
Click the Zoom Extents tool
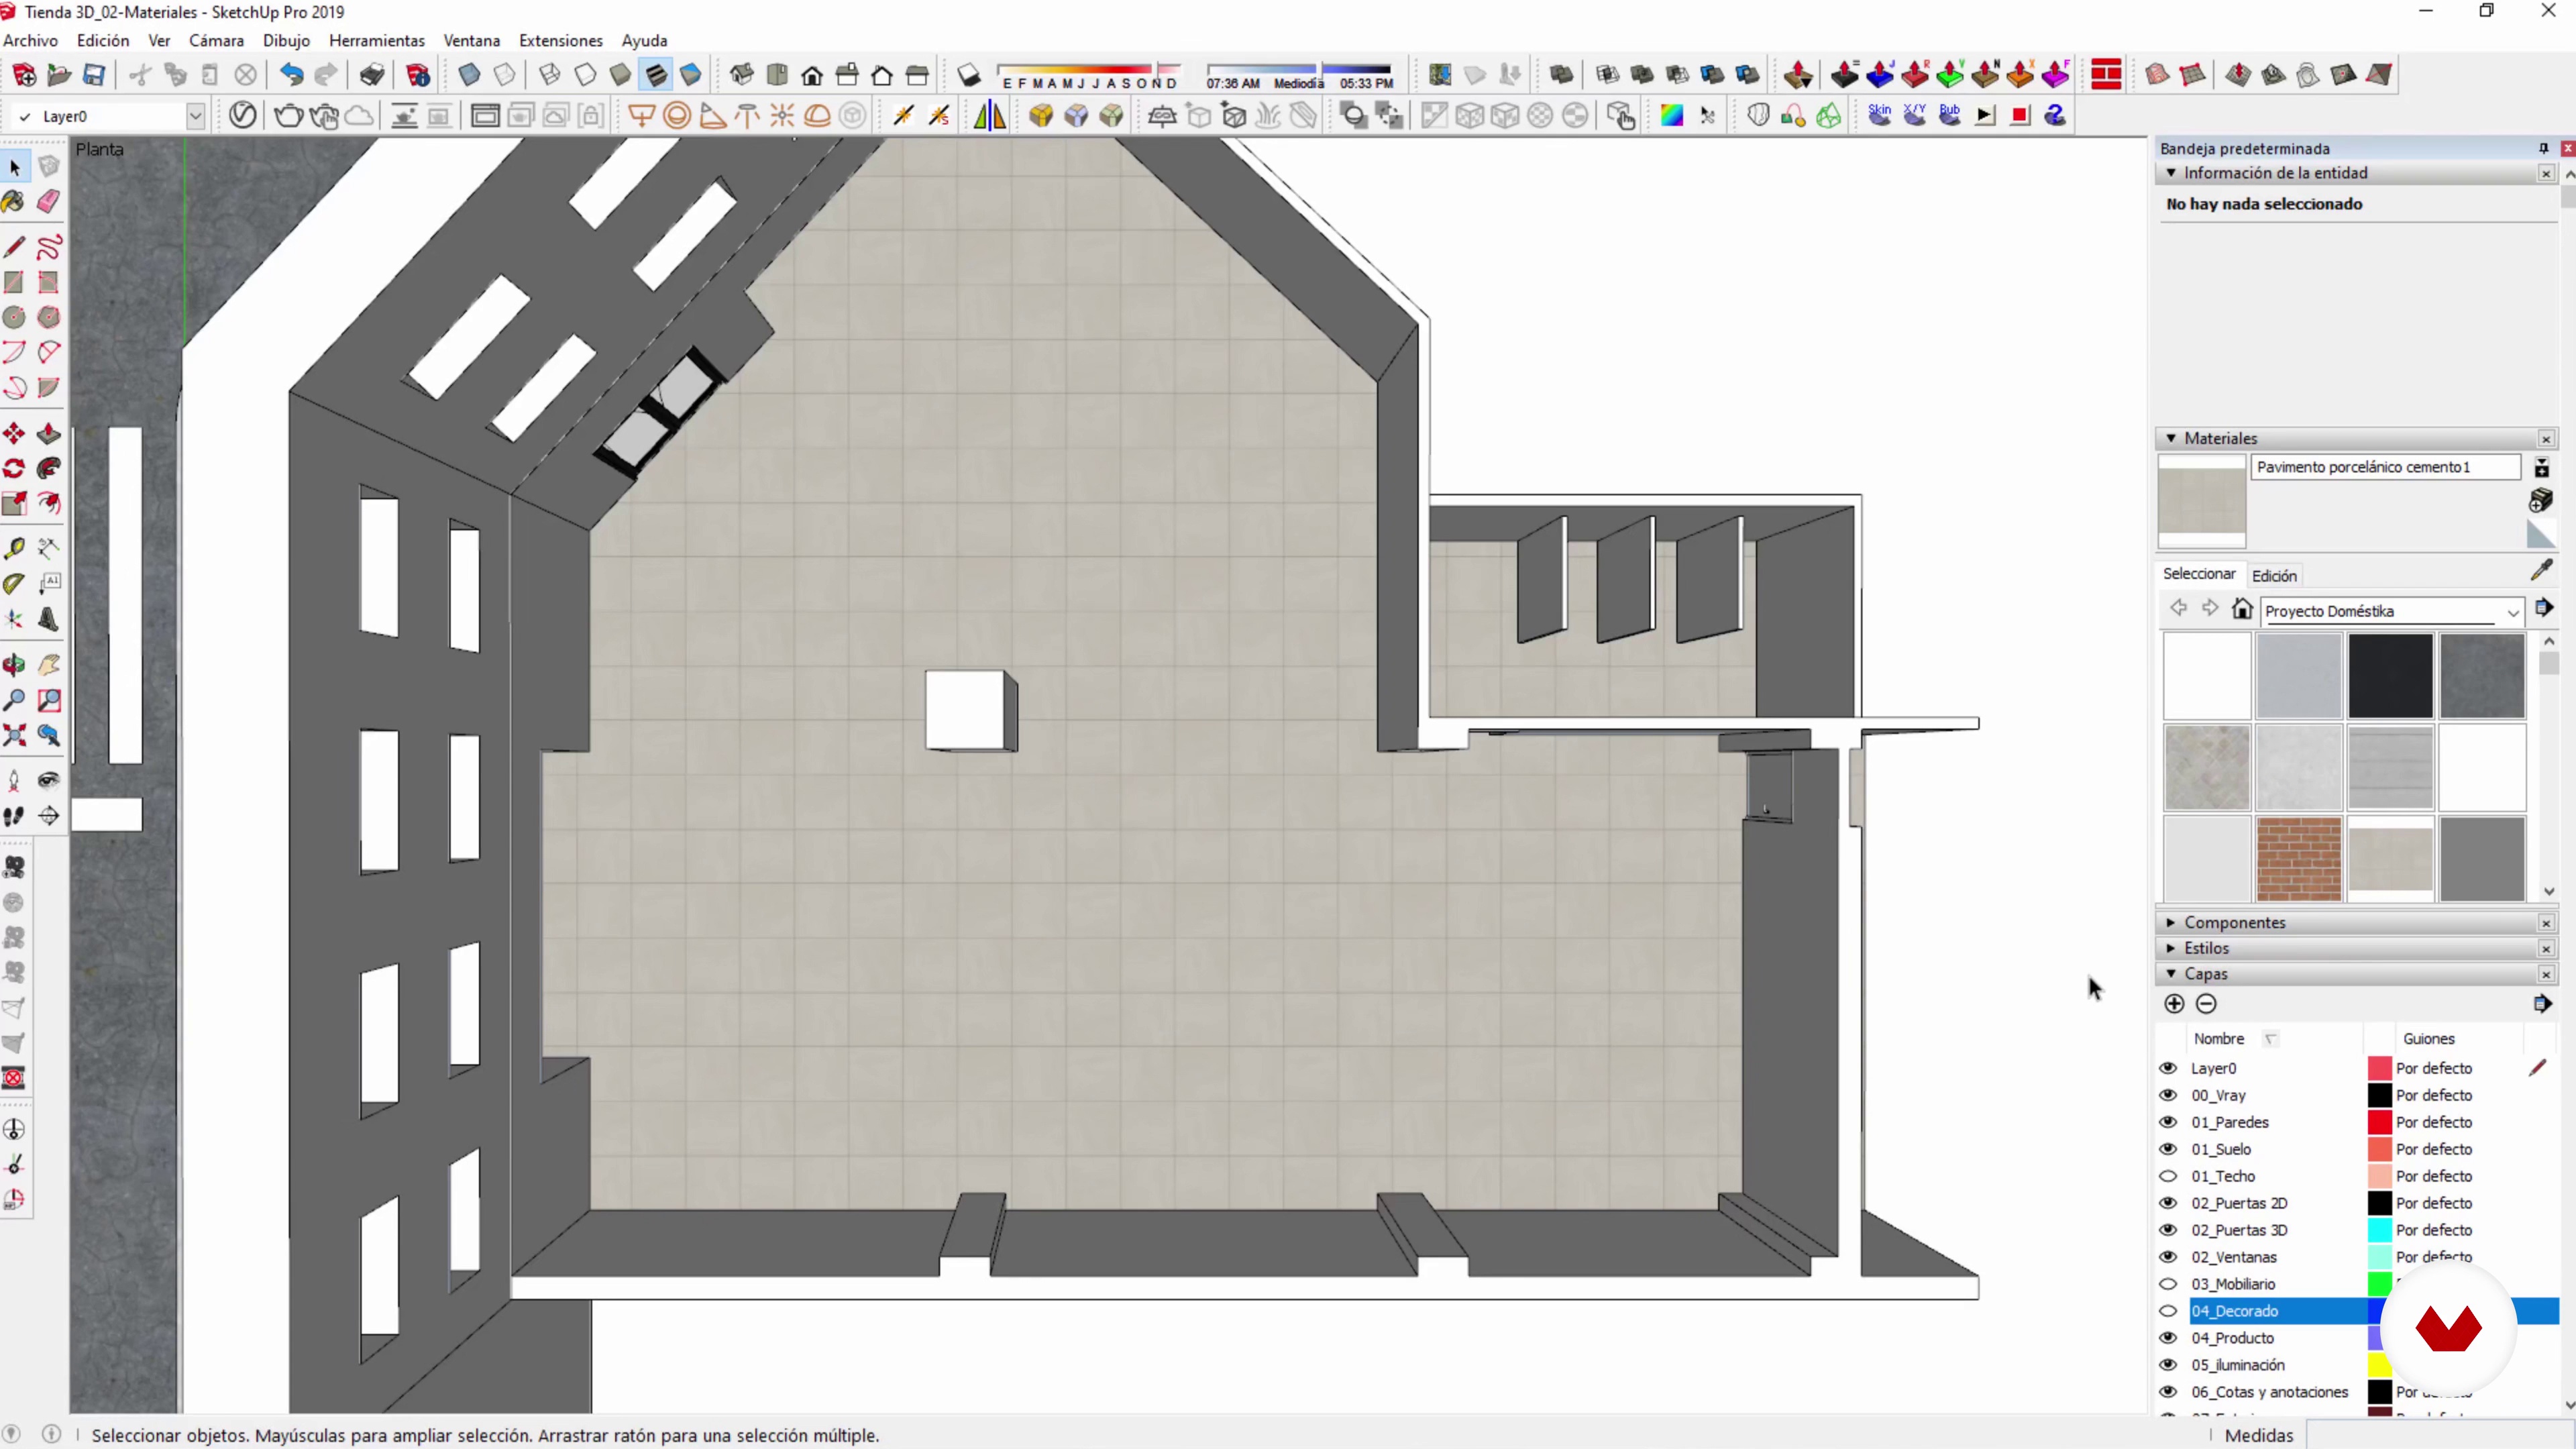(x=14, y=735)
